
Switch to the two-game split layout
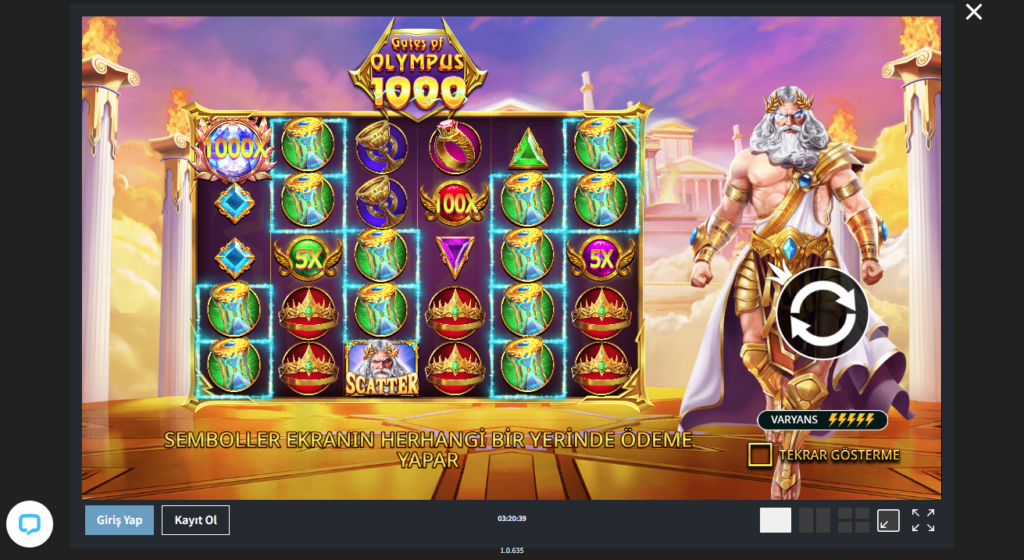[814, 521]
